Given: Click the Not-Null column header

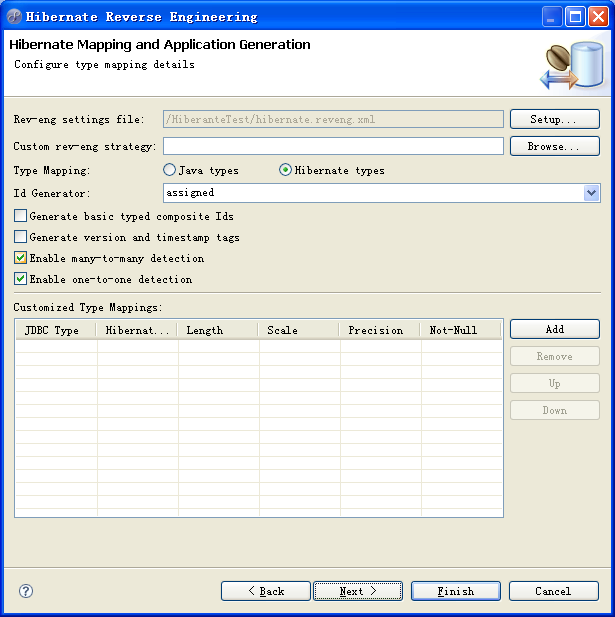Looking at the screenshot, I should pos(461,330).
